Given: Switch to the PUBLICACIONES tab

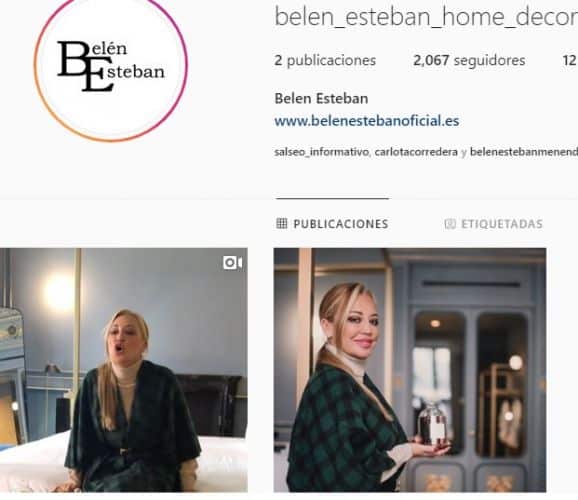Looking at the screenshot, I should pos(332,224).
